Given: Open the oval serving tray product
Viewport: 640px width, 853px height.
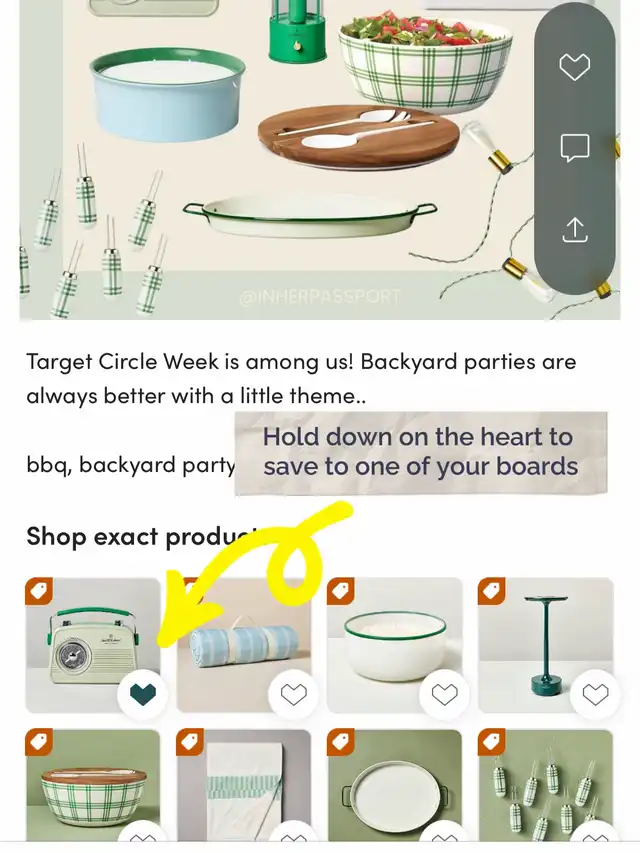Looking at the screenshot, I should (395, 786).
